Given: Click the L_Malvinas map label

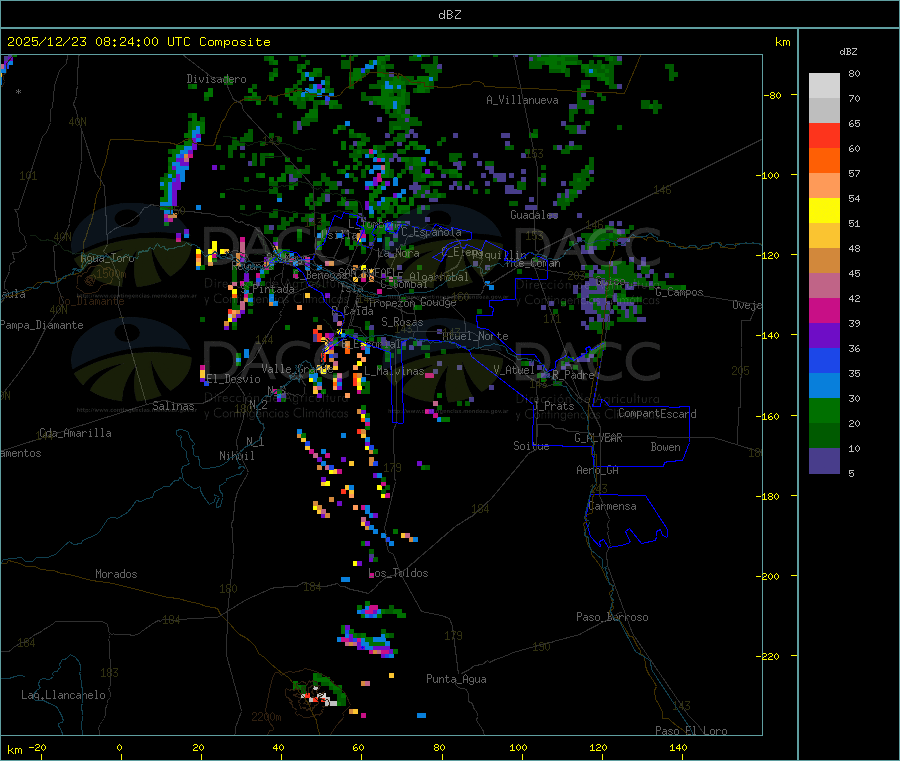Looking at the screenshot, I should point(394,371).
